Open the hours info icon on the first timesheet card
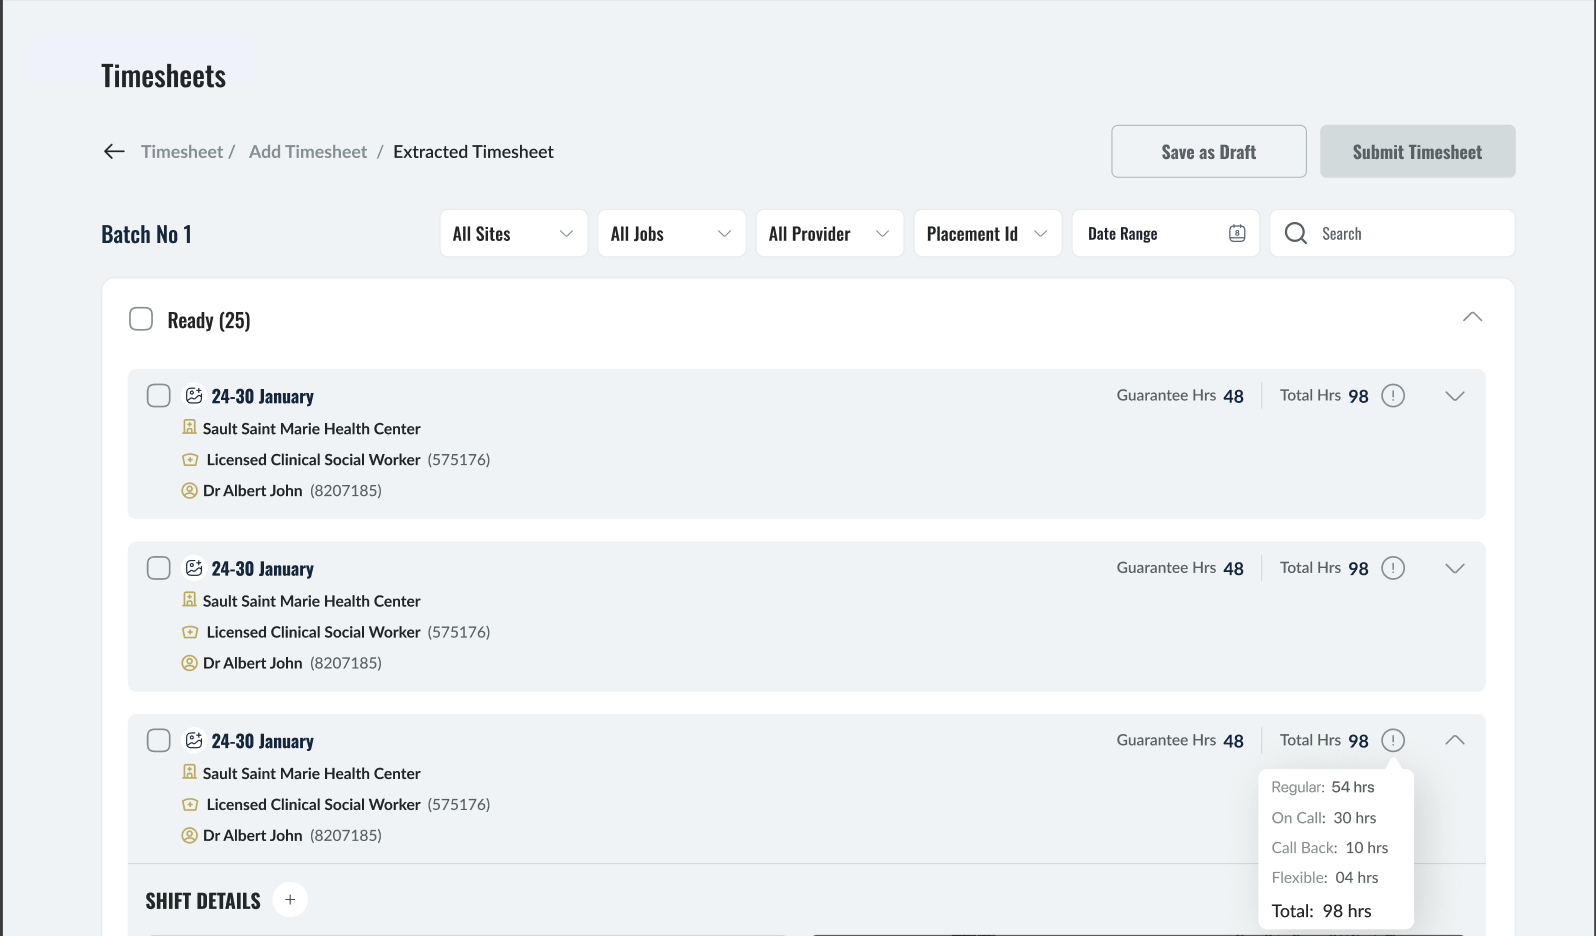Image resolution: width=1596 pixels, height=936 pixels. tap(1393, 396)
